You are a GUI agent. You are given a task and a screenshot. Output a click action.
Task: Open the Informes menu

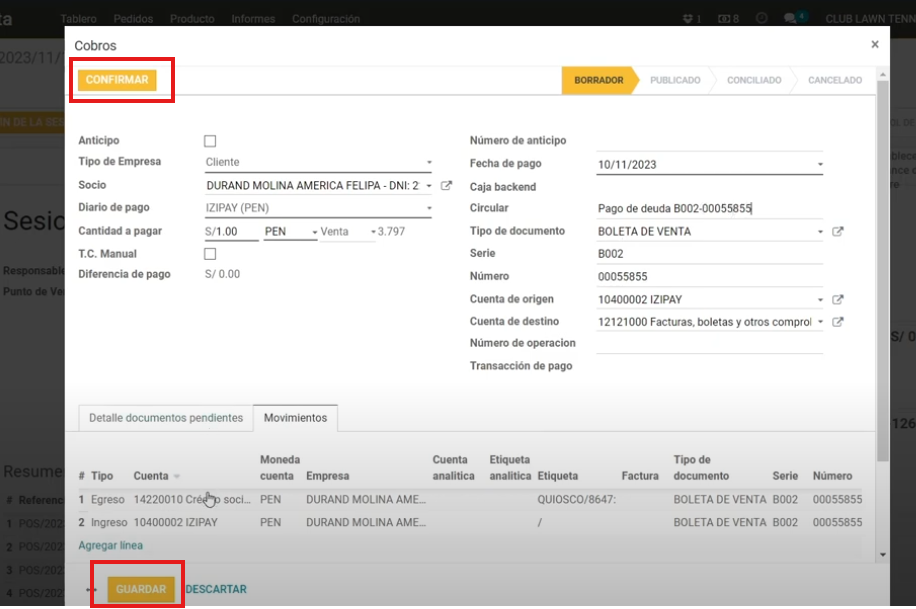[253, 19]
